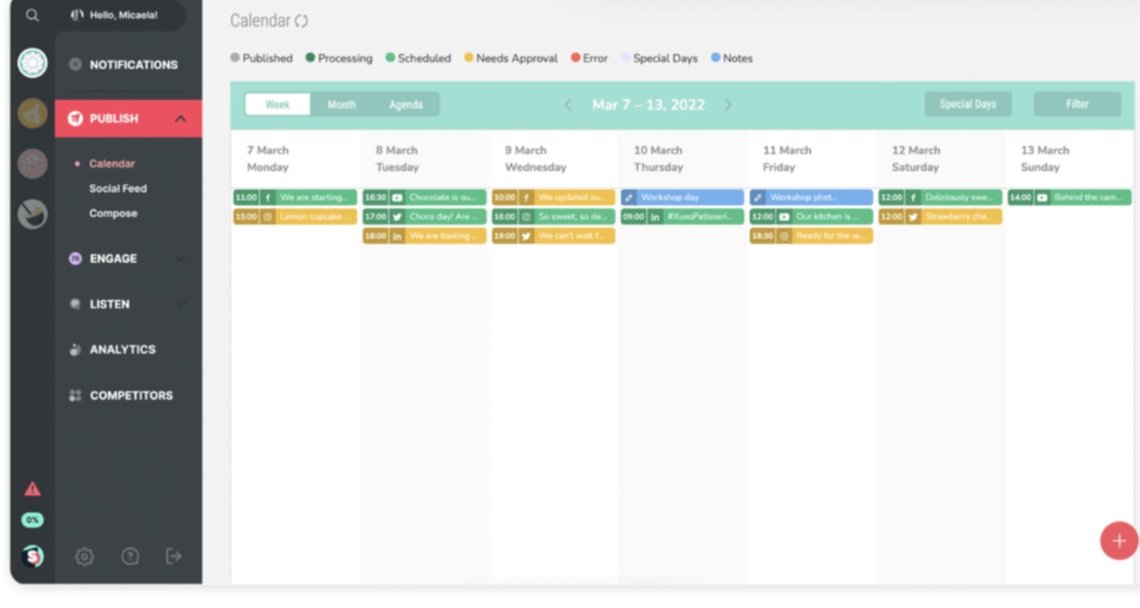Click Twitter icon on 'Strawberry' post
This screenshot has height=608, width=1140.
913,217
